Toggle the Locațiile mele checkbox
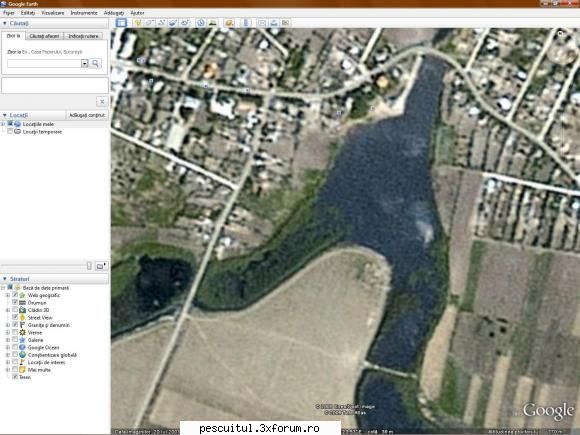The image size is (580, 435). (x=10, y=124)
